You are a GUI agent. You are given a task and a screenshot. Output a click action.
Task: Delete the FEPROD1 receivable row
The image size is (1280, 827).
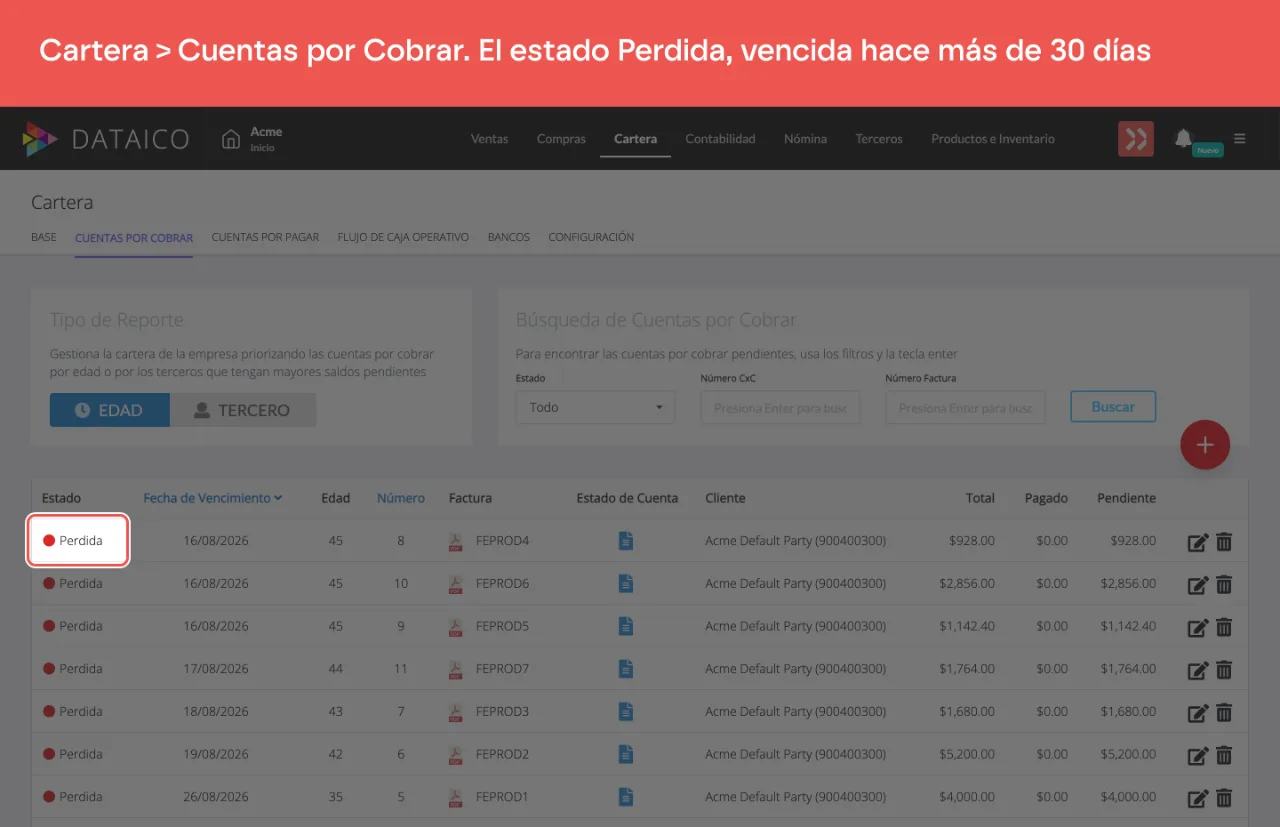tap(1224, 798)
